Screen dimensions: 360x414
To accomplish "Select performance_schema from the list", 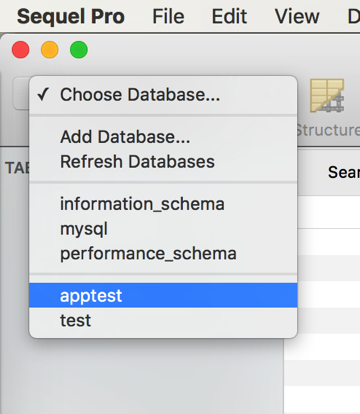I will (x=163, y=254).
